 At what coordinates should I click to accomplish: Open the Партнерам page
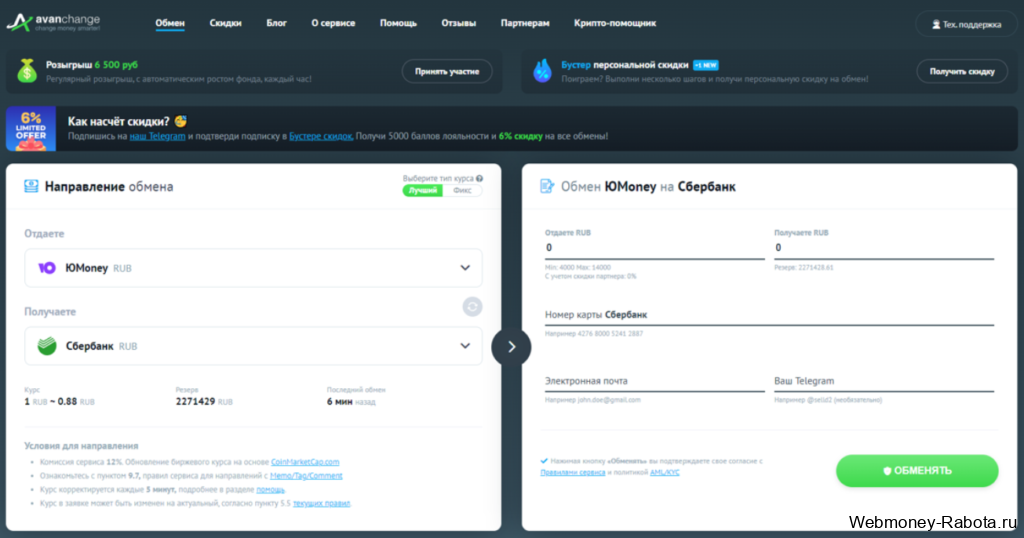pyautogui.click(x=525, y=23)
